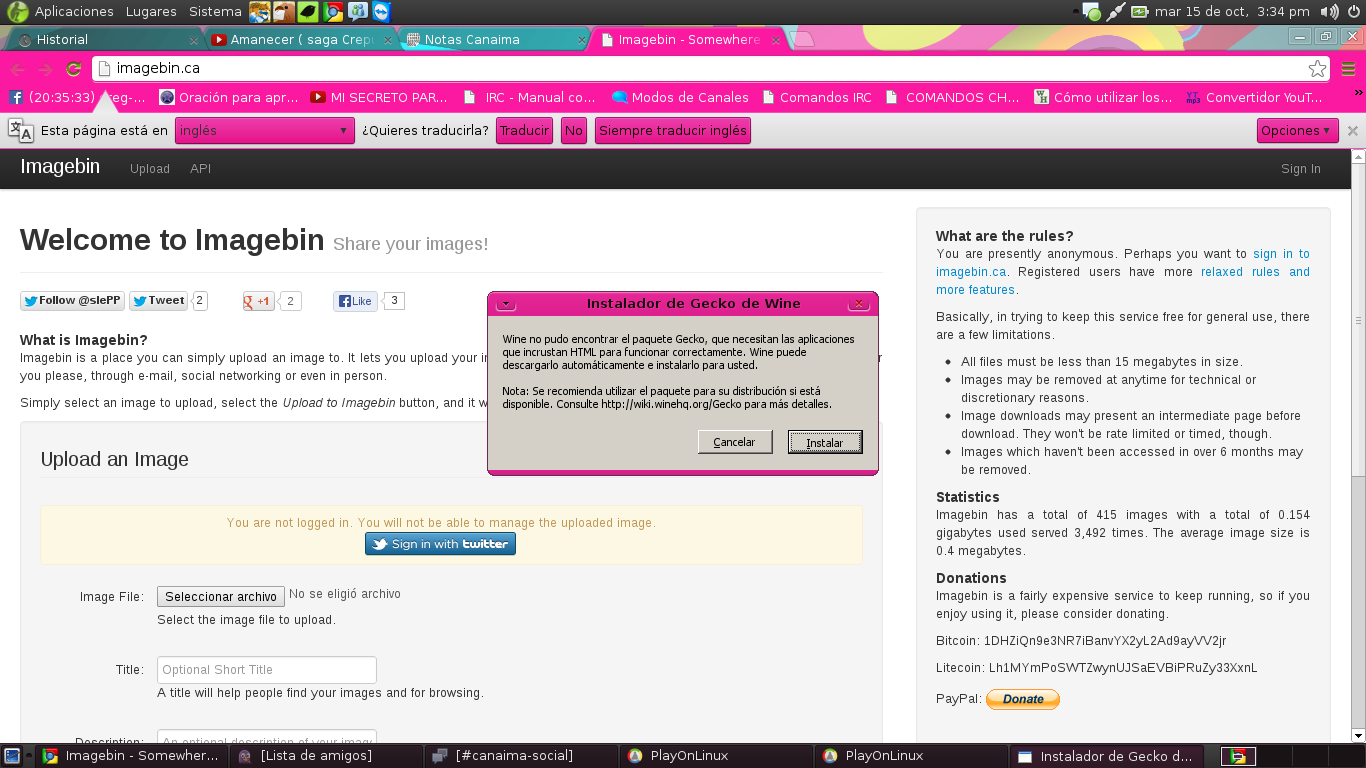Launch the TeamViewer icon in top panel

tap(381, 12)
